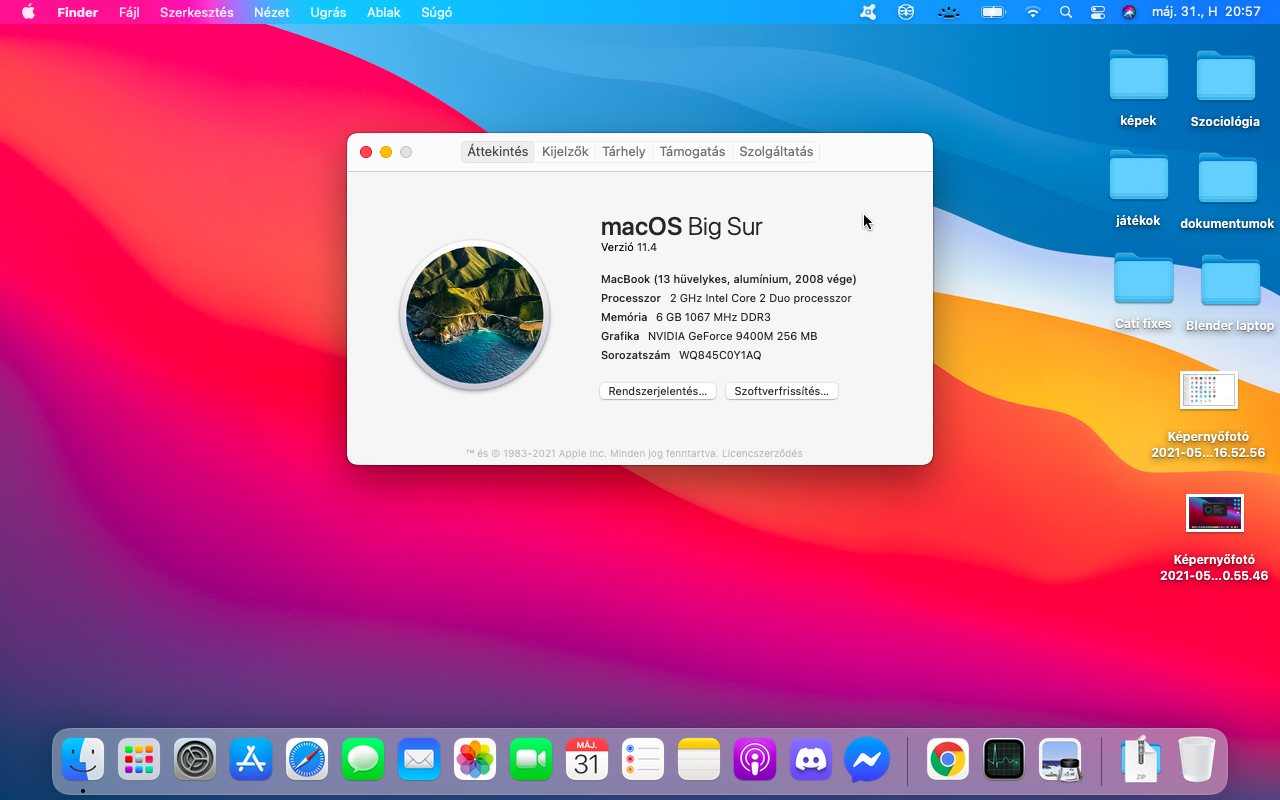The width and height of the screenshot is (1280, 800).
Task: Click the 'Verzió 11.4' version text
Action: click(629, 247)
